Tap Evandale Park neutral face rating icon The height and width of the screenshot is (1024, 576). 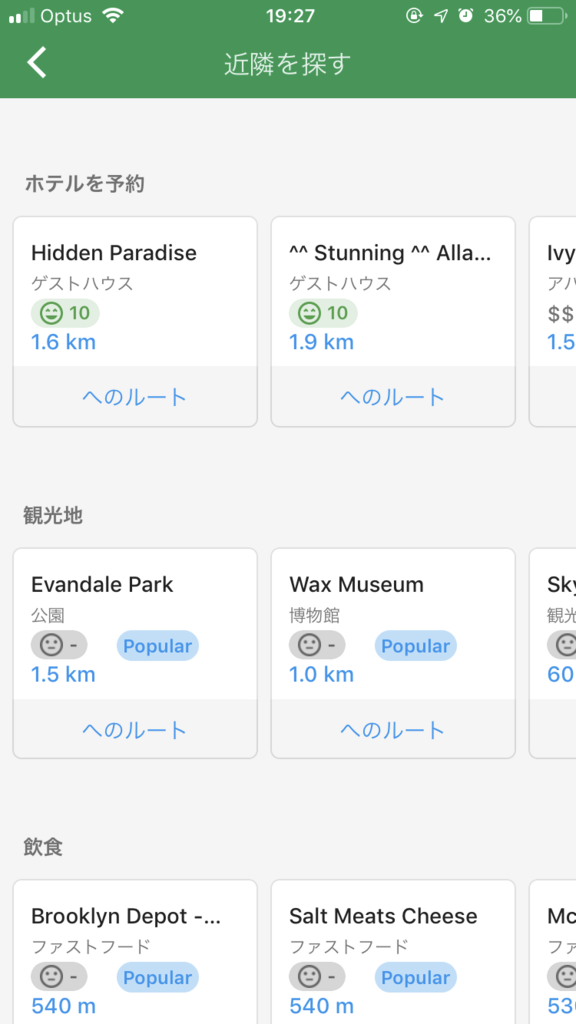coord(51,645)
